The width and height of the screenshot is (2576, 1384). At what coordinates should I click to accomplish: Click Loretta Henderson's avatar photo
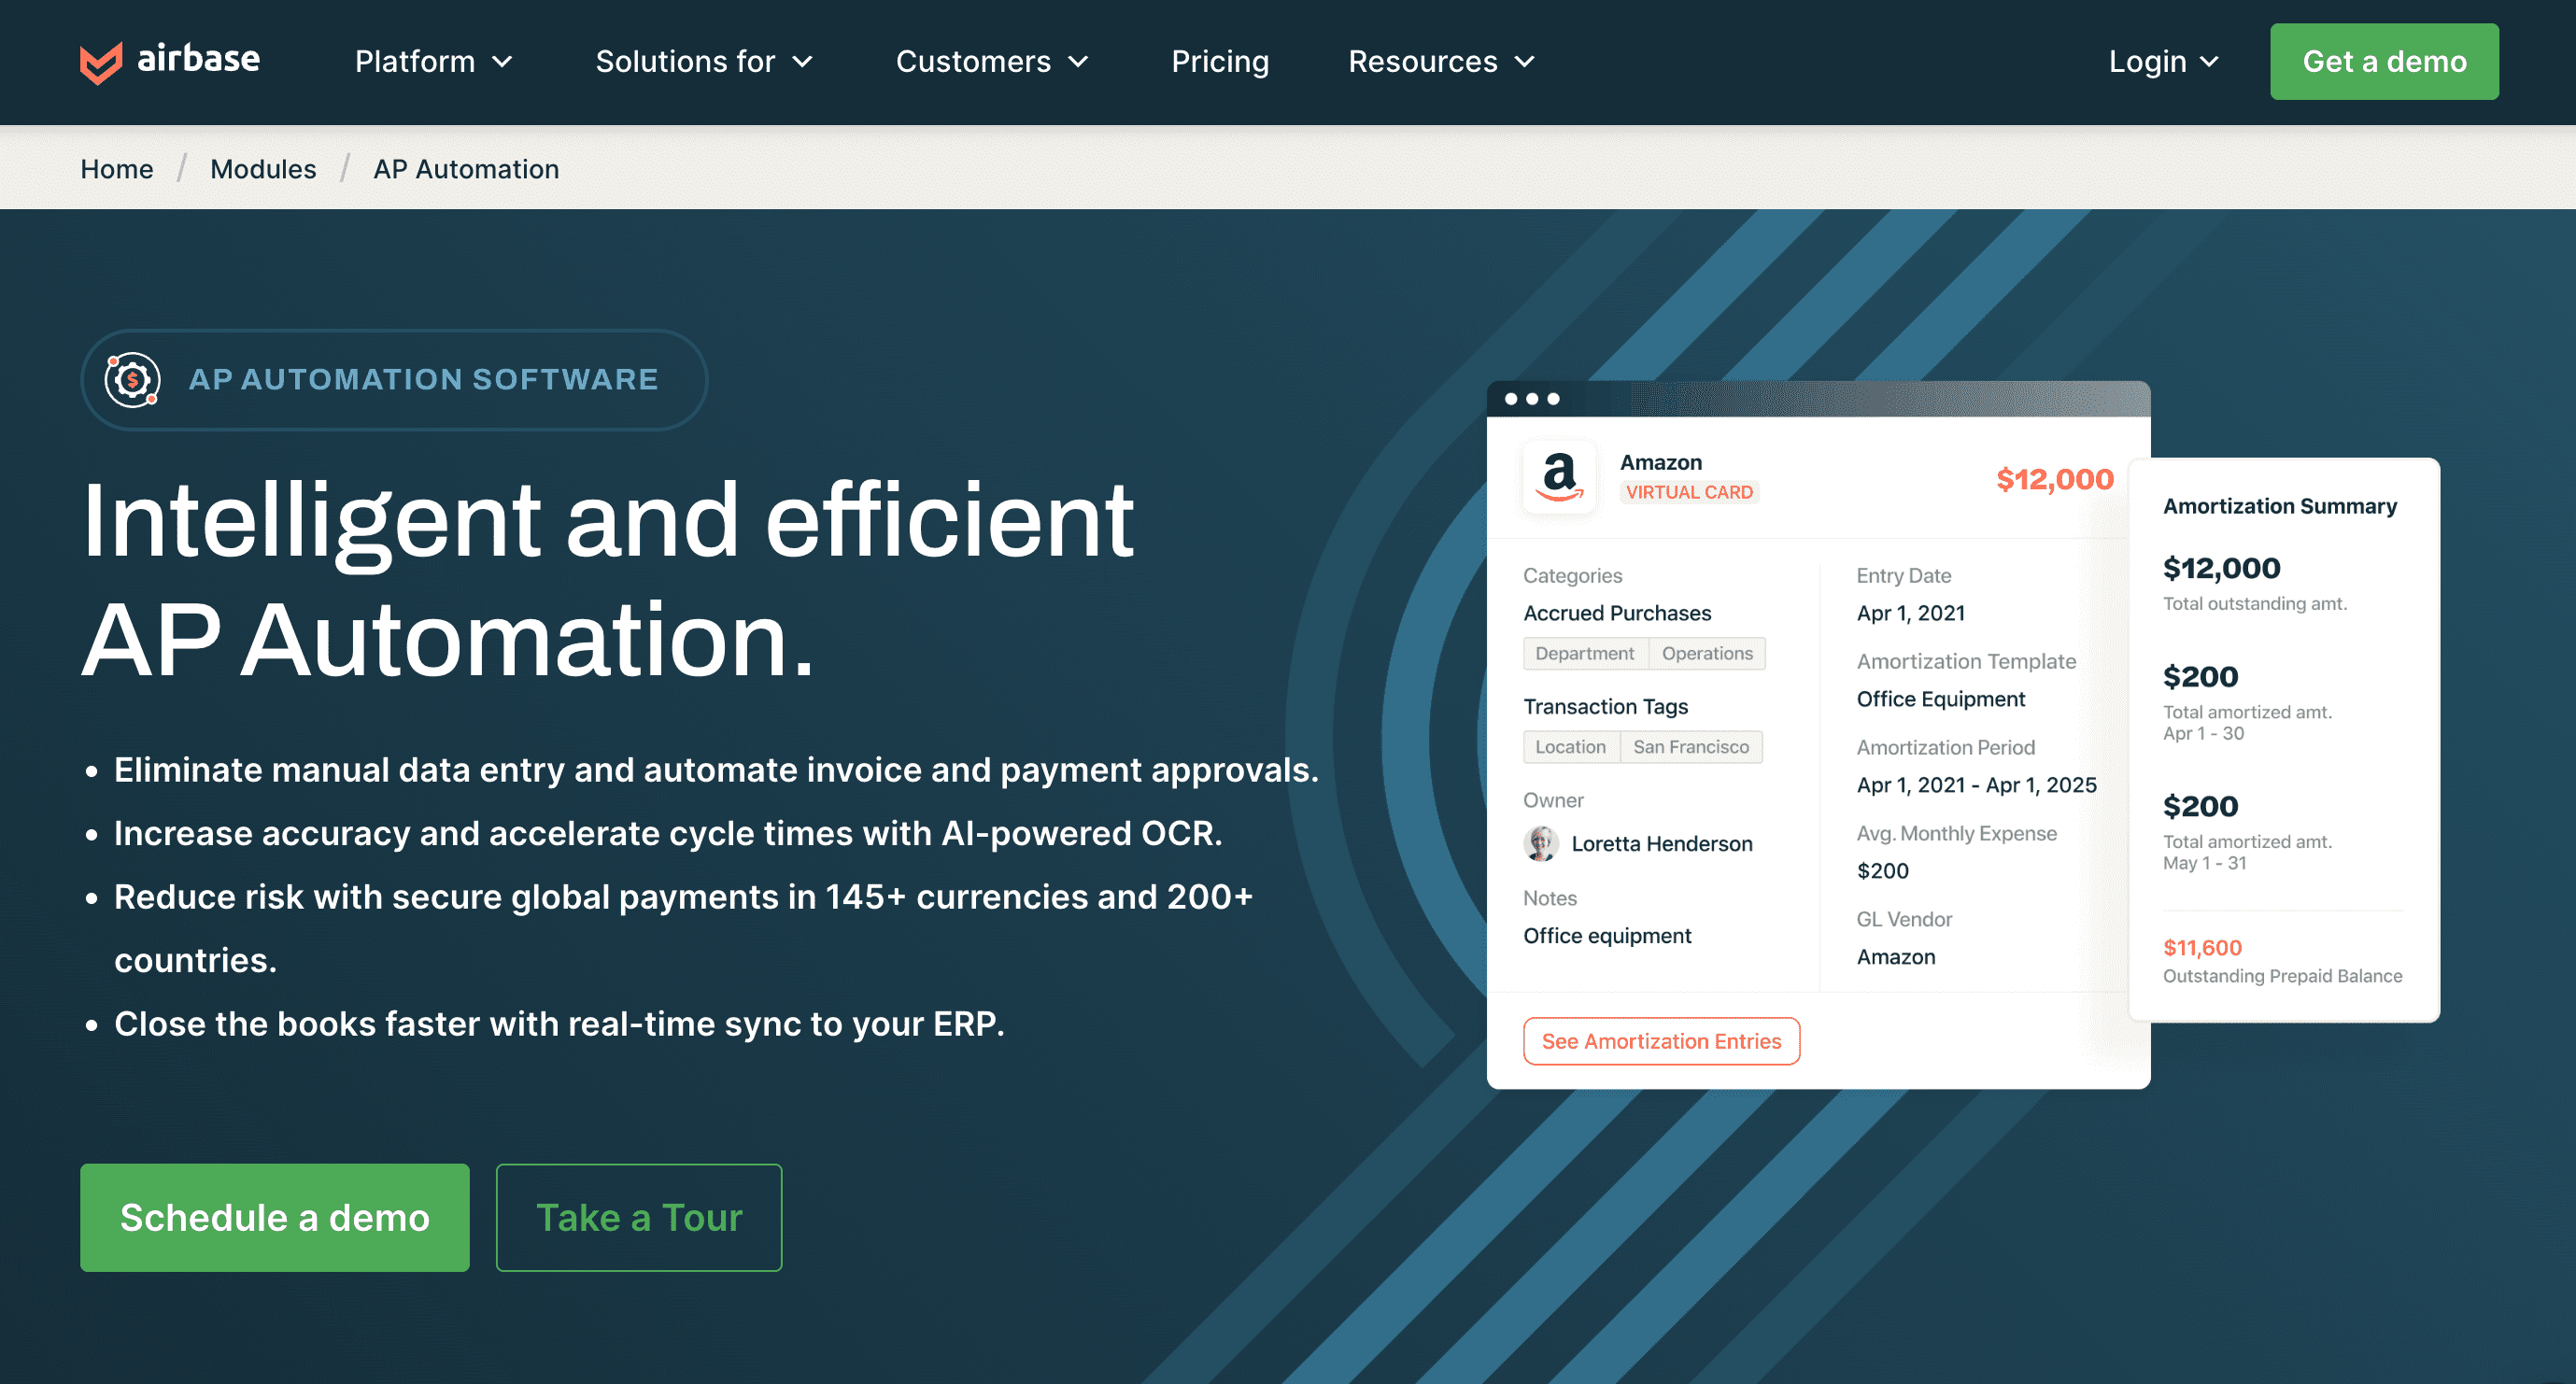click(1541, 843)
